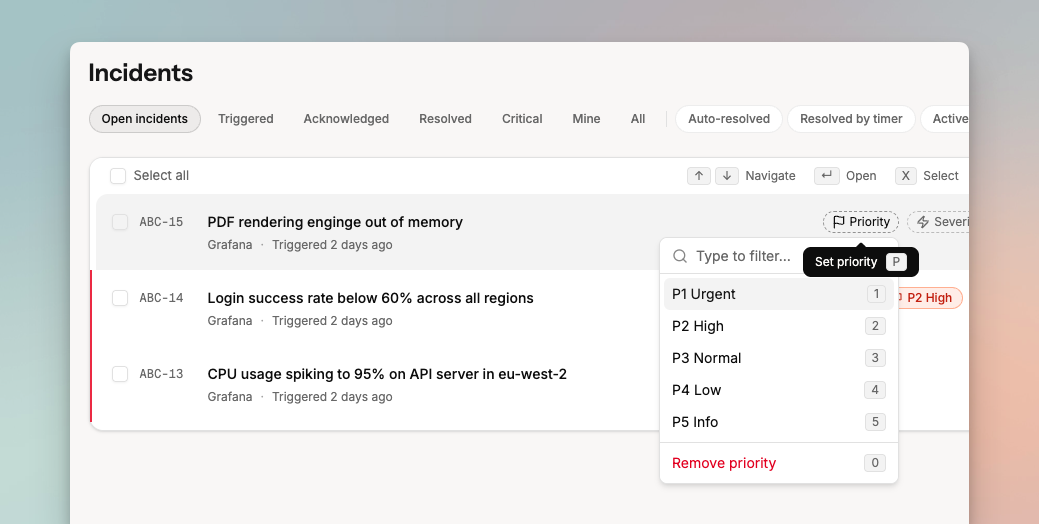This screenshot has height=524, width=1039.
Task: Click the up arrow Navigate key icon
Action: [699, 176]
